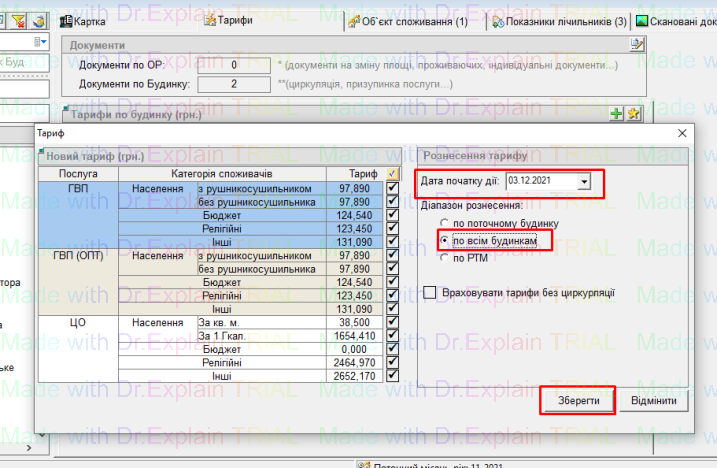Screen dimensions: 717x468
Task: Click the 1654,410 tariff value cell
Action: (x=357, y=337)
